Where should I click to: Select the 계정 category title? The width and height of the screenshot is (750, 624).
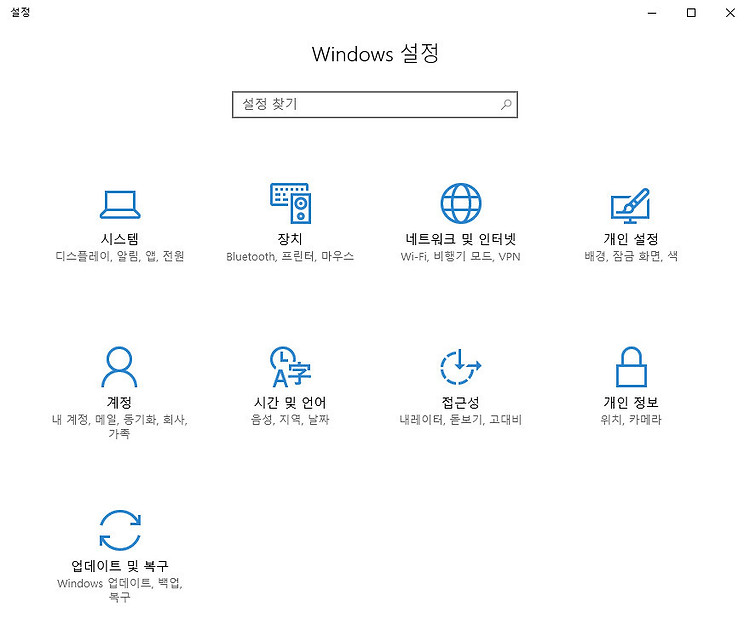tap(119, 402)
